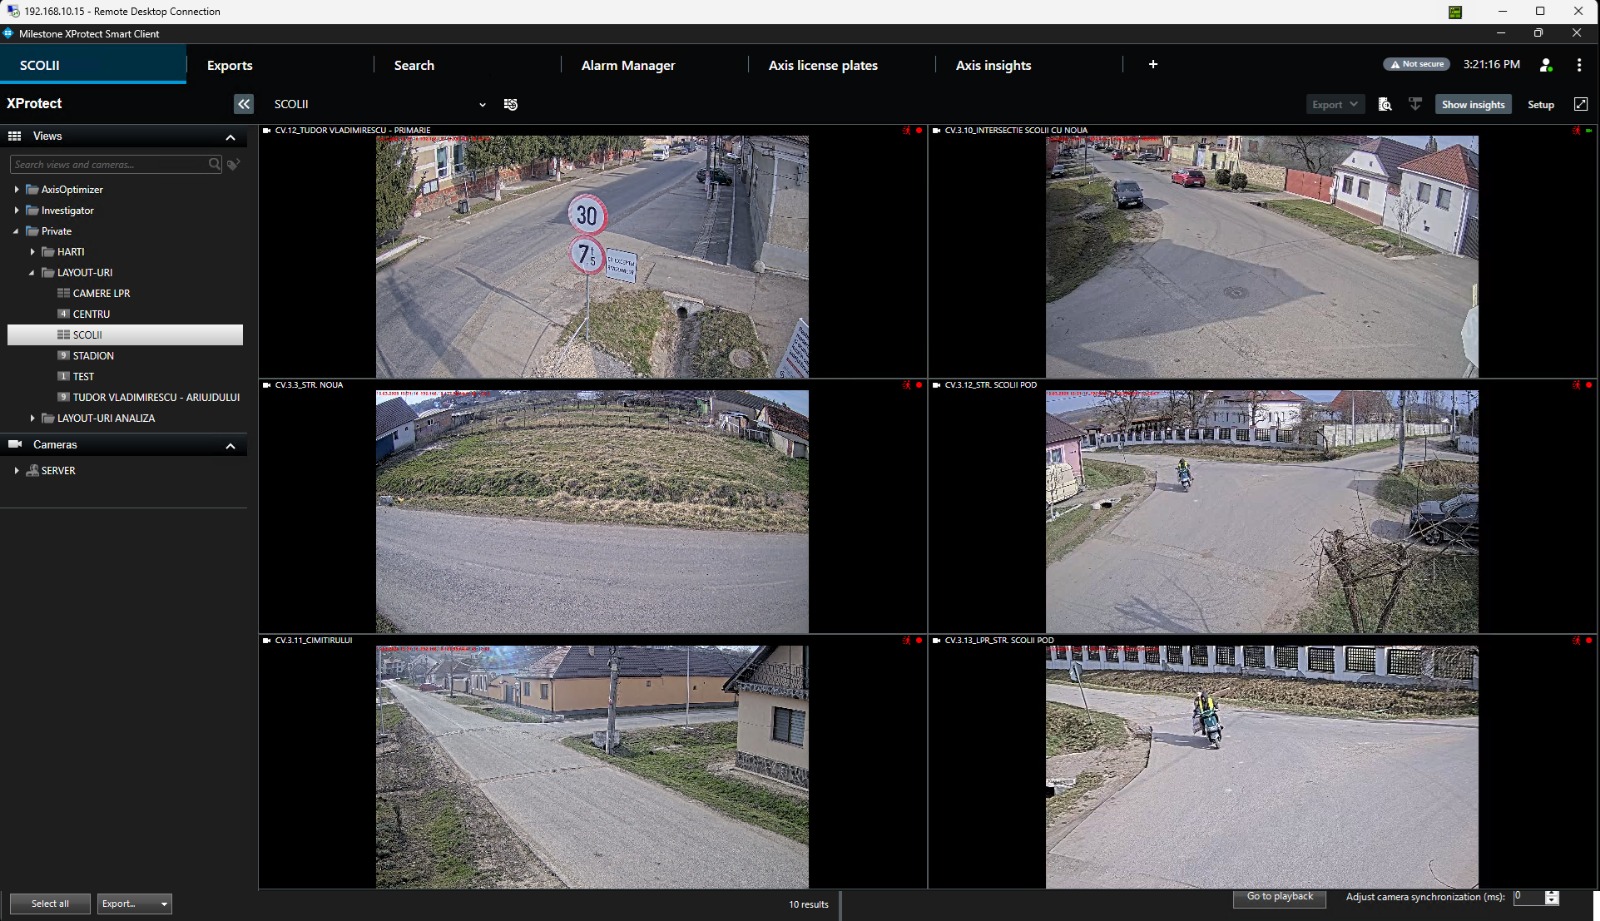Click camera icon of CV.3.13_LPR_STR. SCOLII POD pane
The width and height of the screenshot is (1600, 921).
point(937,640)
